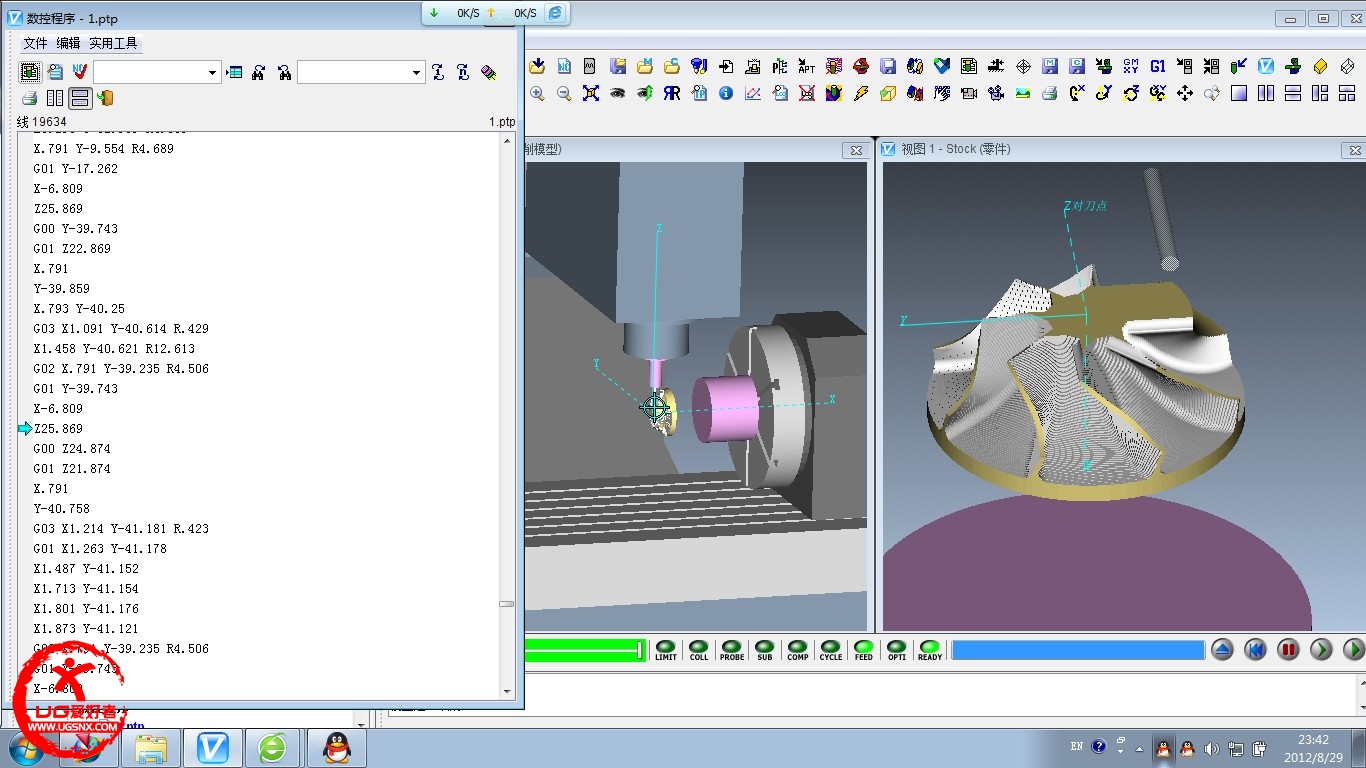The image size is (1366, 768).
Task: Click the blue info circle icon
Action: [x=726, y=93]
